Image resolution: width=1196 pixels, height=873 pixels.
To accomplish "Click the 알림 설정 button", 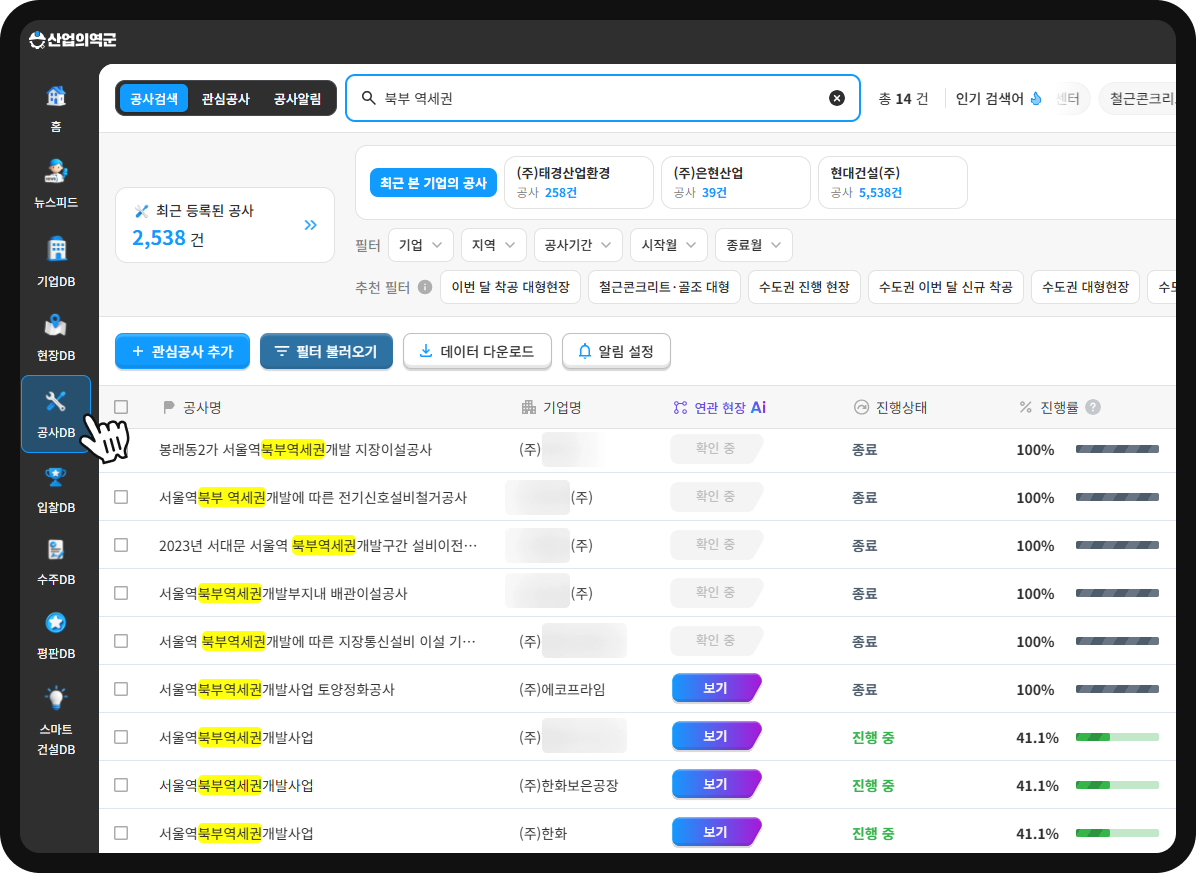I will [616, 351].
